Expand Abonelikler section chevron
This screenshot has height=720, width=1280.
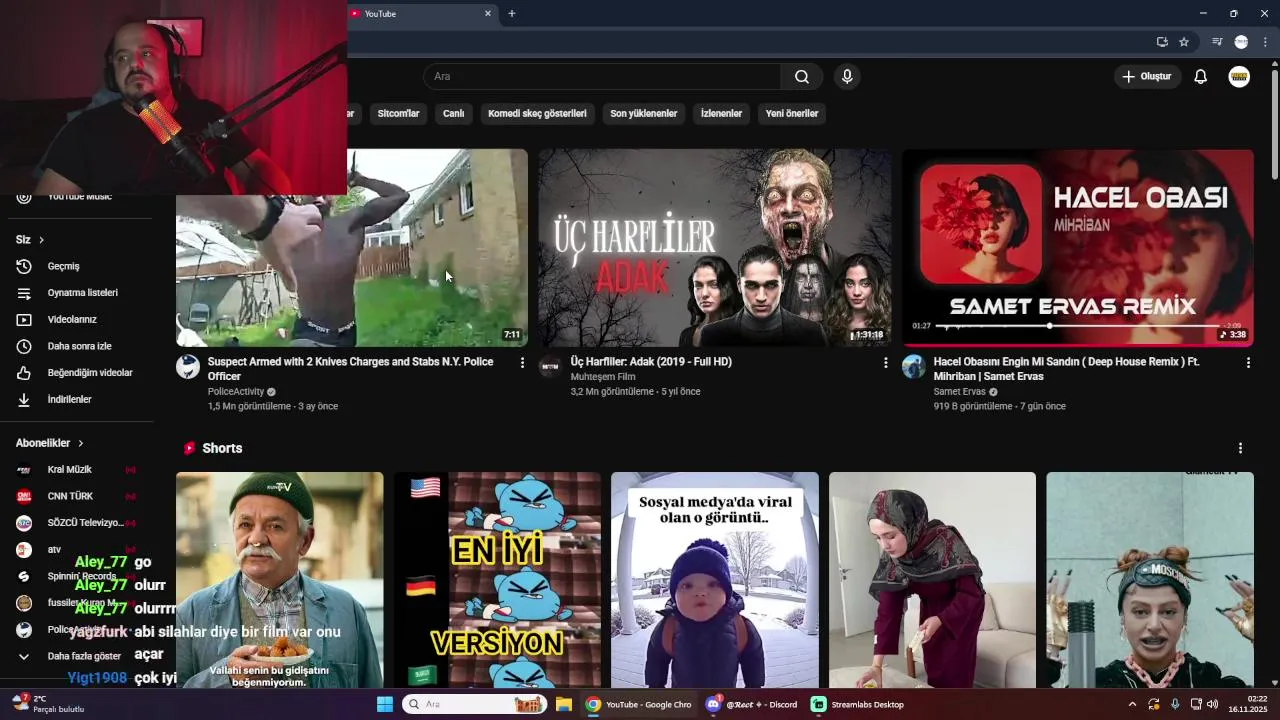click(x=80, y=443)
